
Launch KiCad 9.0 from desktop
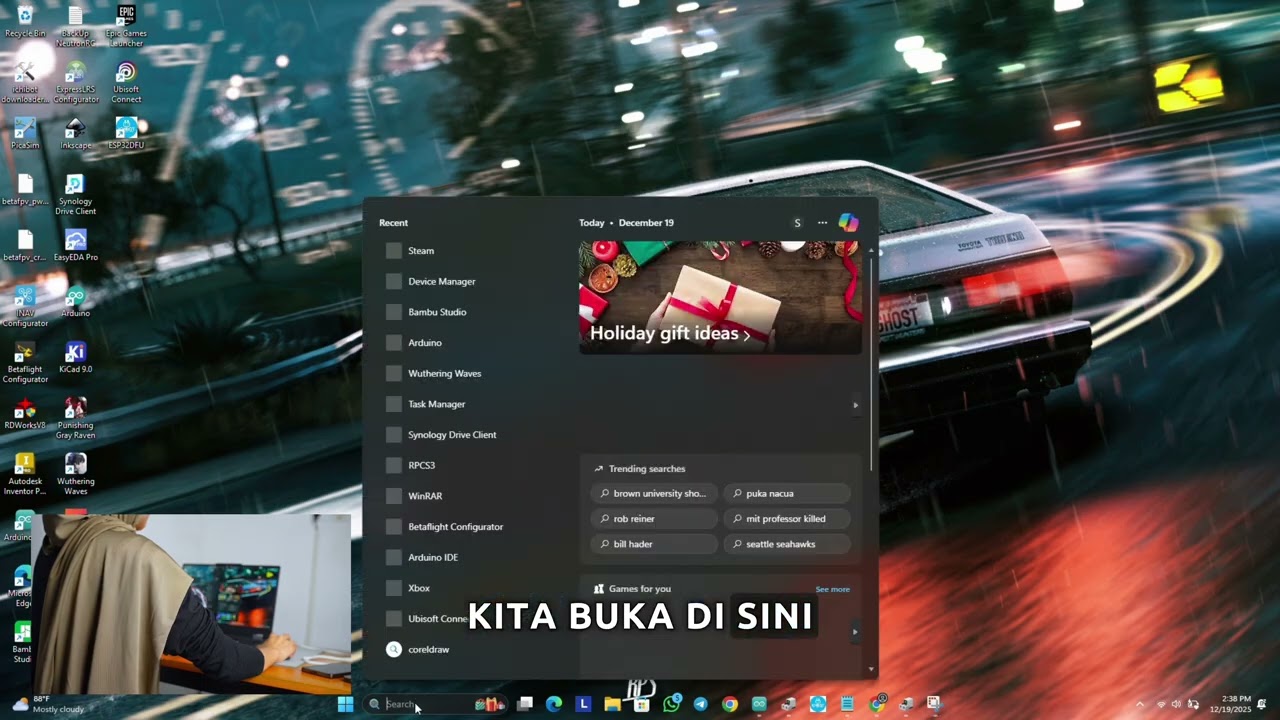pos(76,358)
